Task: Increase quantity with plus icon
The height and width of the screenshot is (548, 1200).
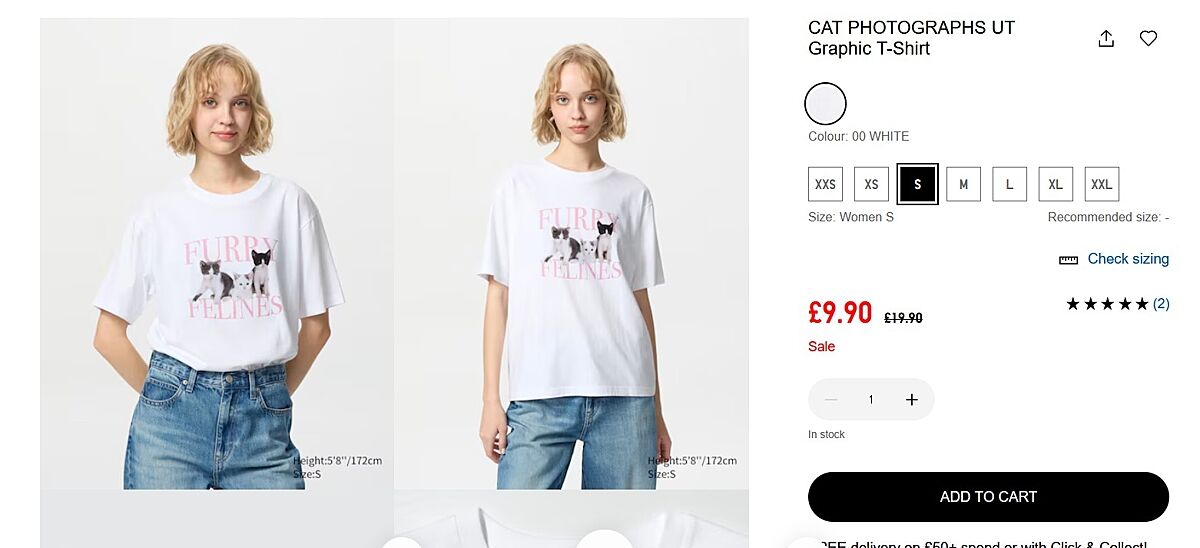Action: point(911,400)
